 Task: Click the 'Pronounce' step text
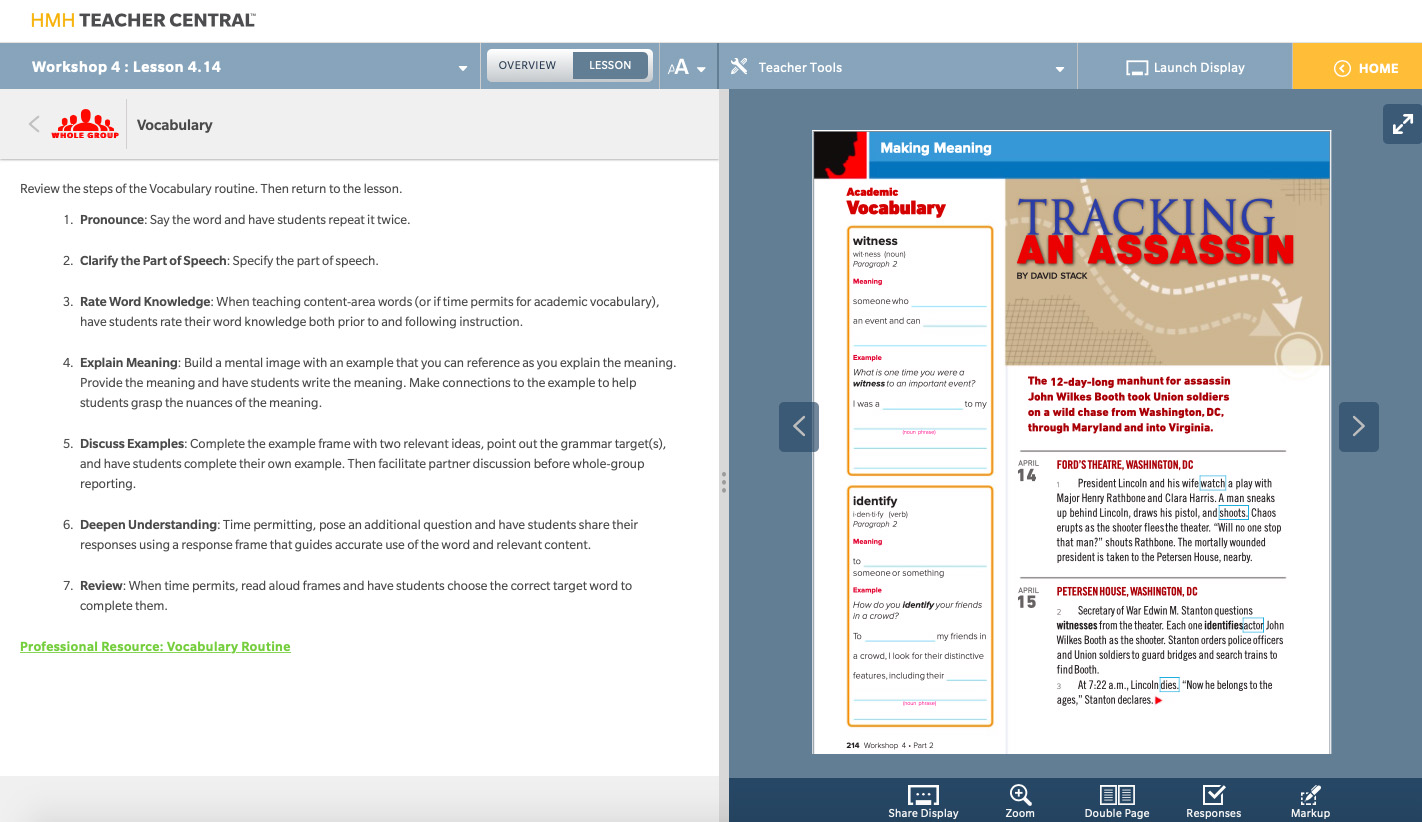click(245, 220)
